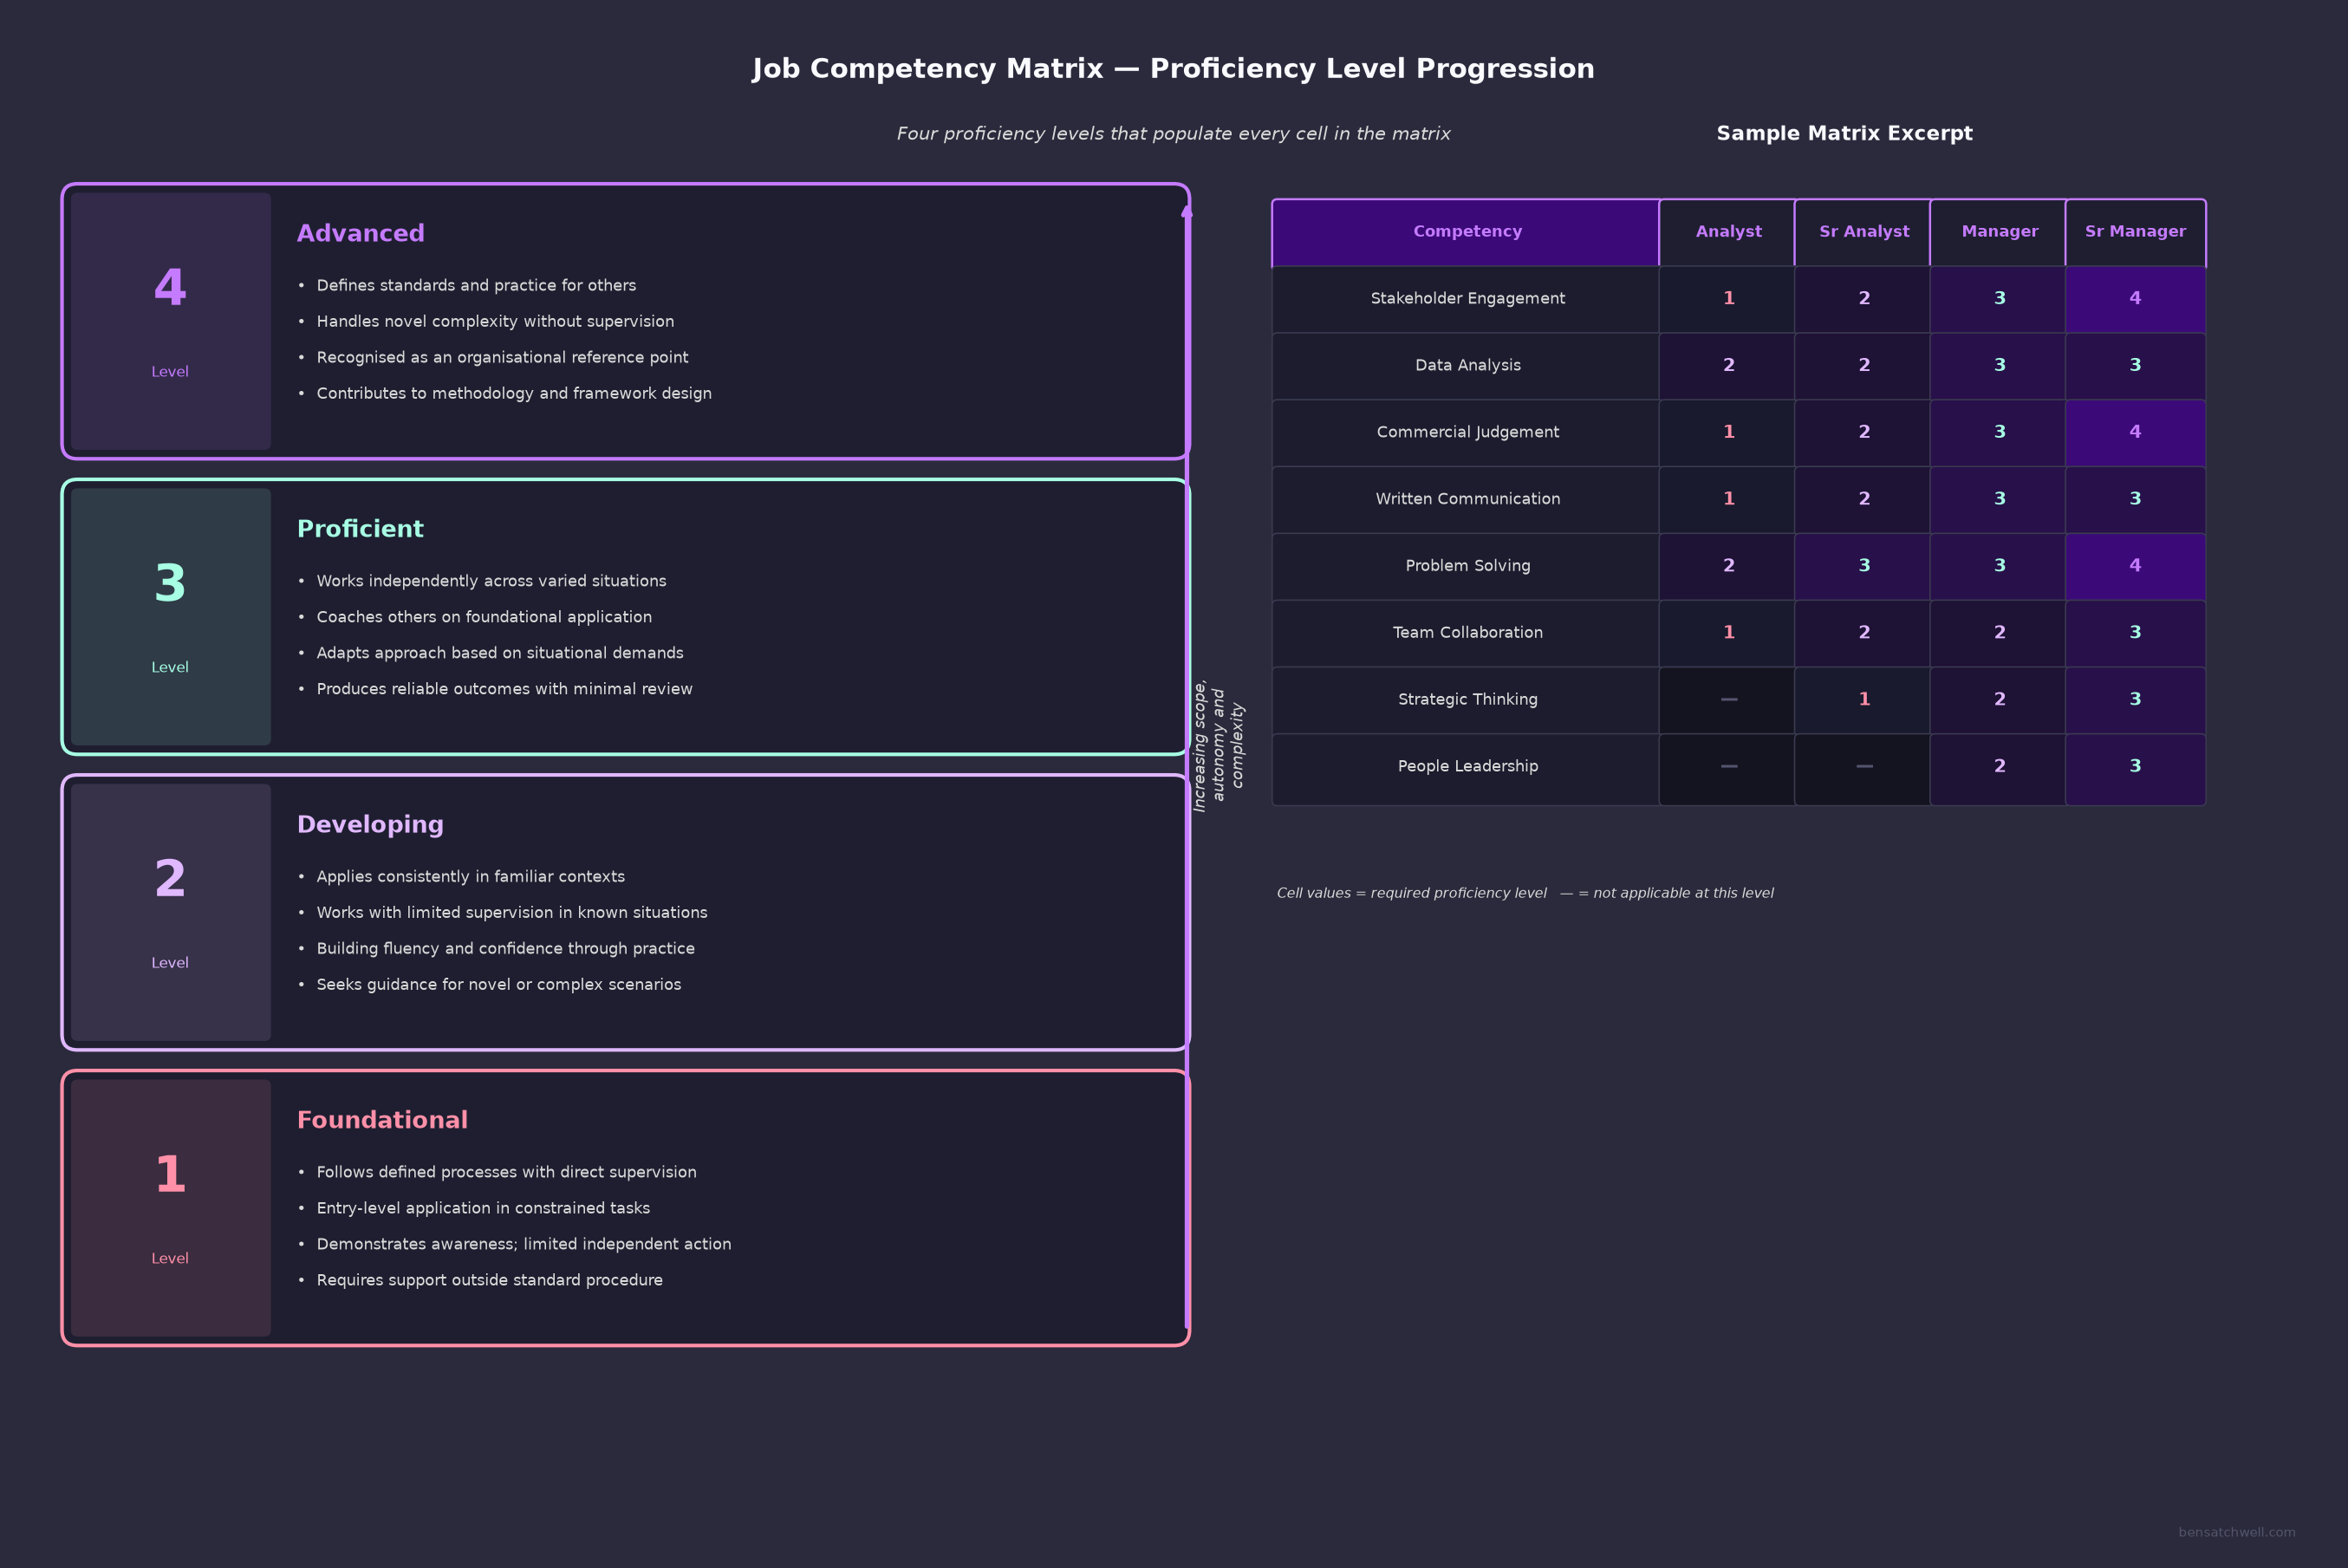Click 'Contributes to methodology and framework design'
Image resolution: width=2348 pixels, height=1568 pixels.
point(514,394)
